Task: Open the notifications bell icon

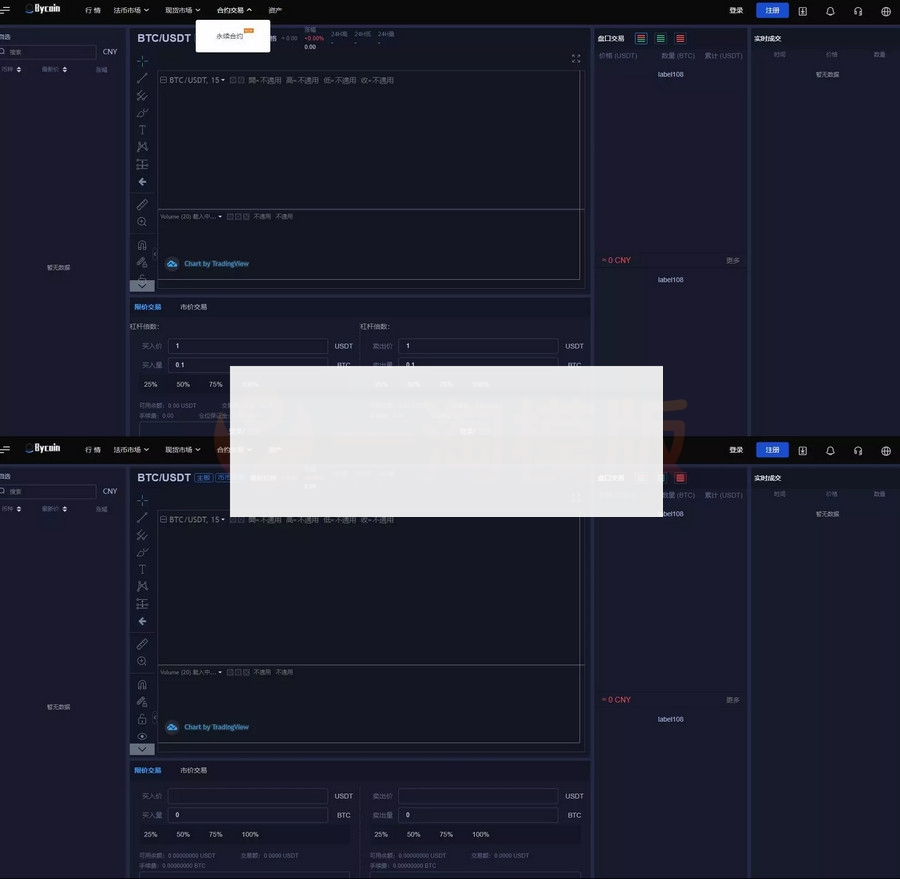Action: click(828, 9)
